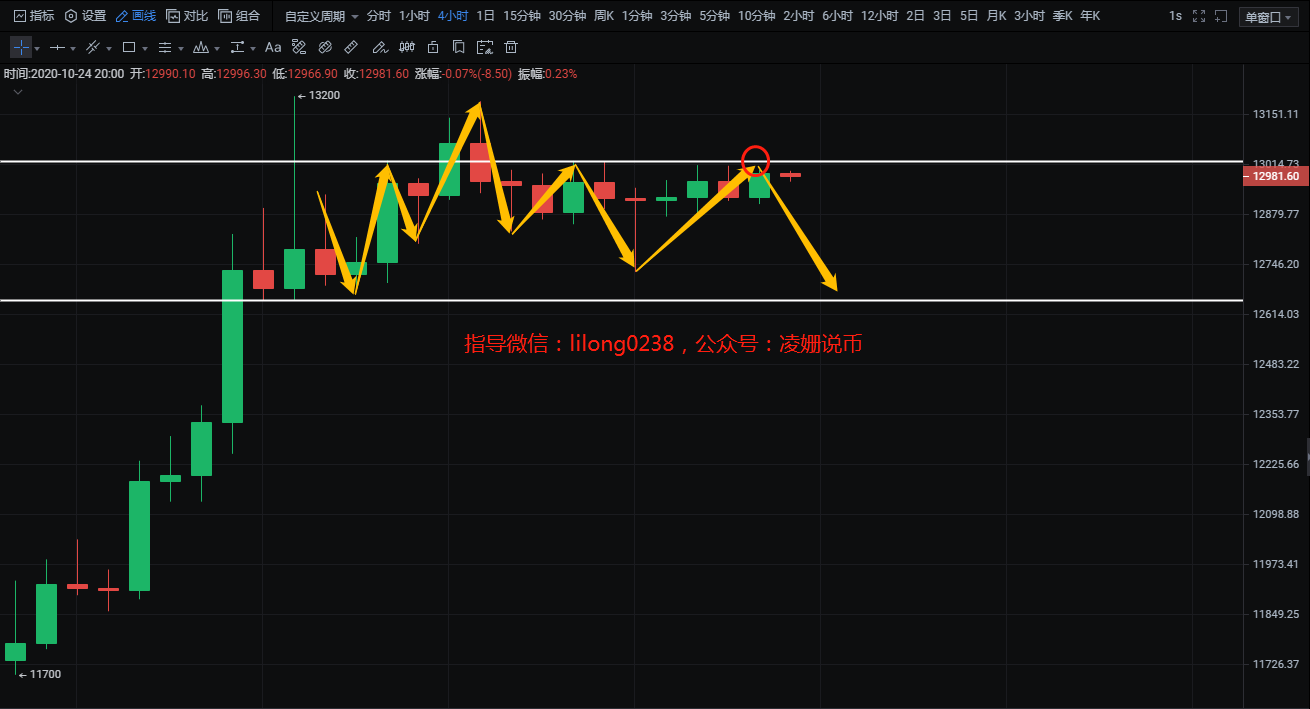Select the freehand pen drawing tool
This screenshot has width=1310, height=709.
click(378, 47)
